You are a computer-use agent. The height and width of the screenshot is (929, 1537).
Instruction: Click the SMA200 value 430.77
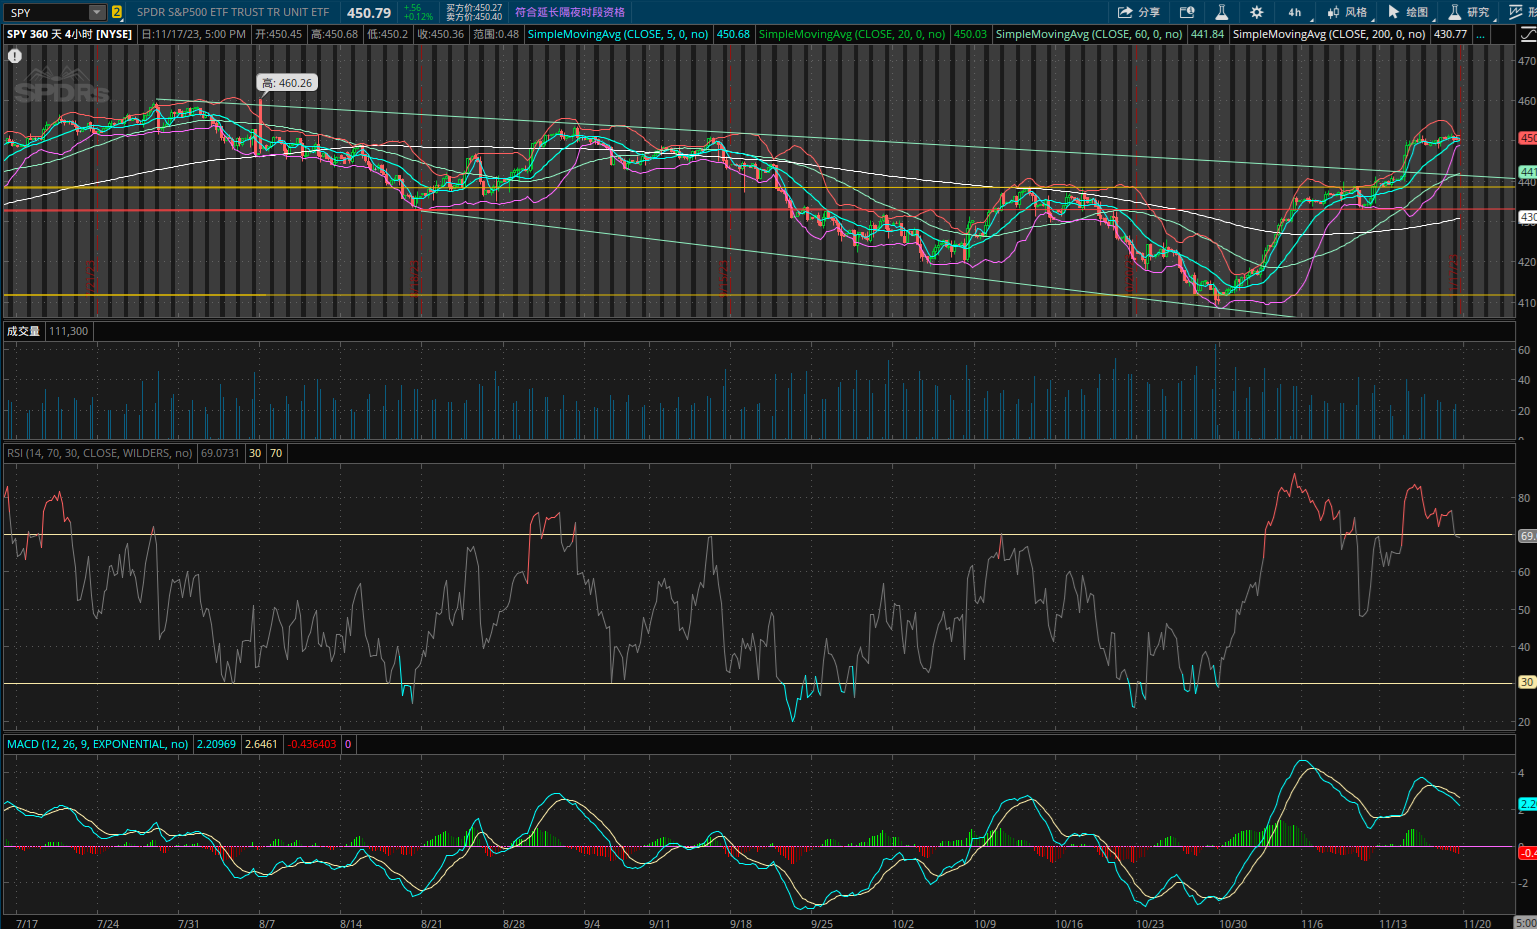pos(1450,34)
